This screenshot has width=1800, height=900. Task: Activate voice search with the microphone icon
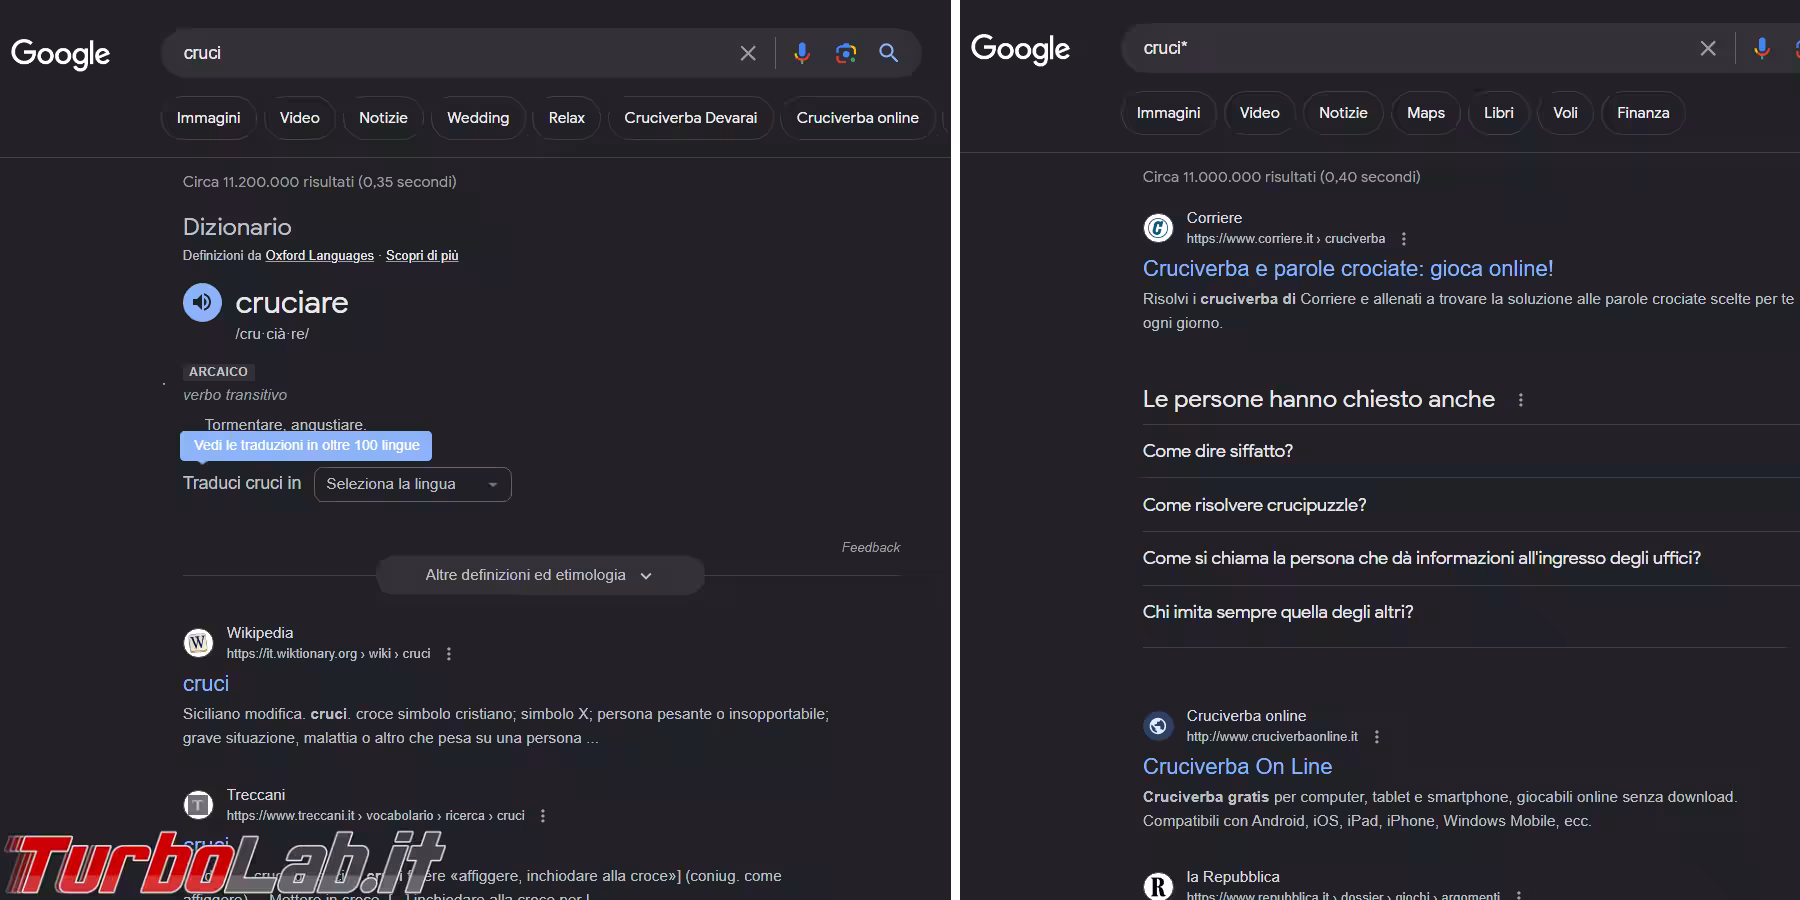pyautogui.click(x=803, y=53)
